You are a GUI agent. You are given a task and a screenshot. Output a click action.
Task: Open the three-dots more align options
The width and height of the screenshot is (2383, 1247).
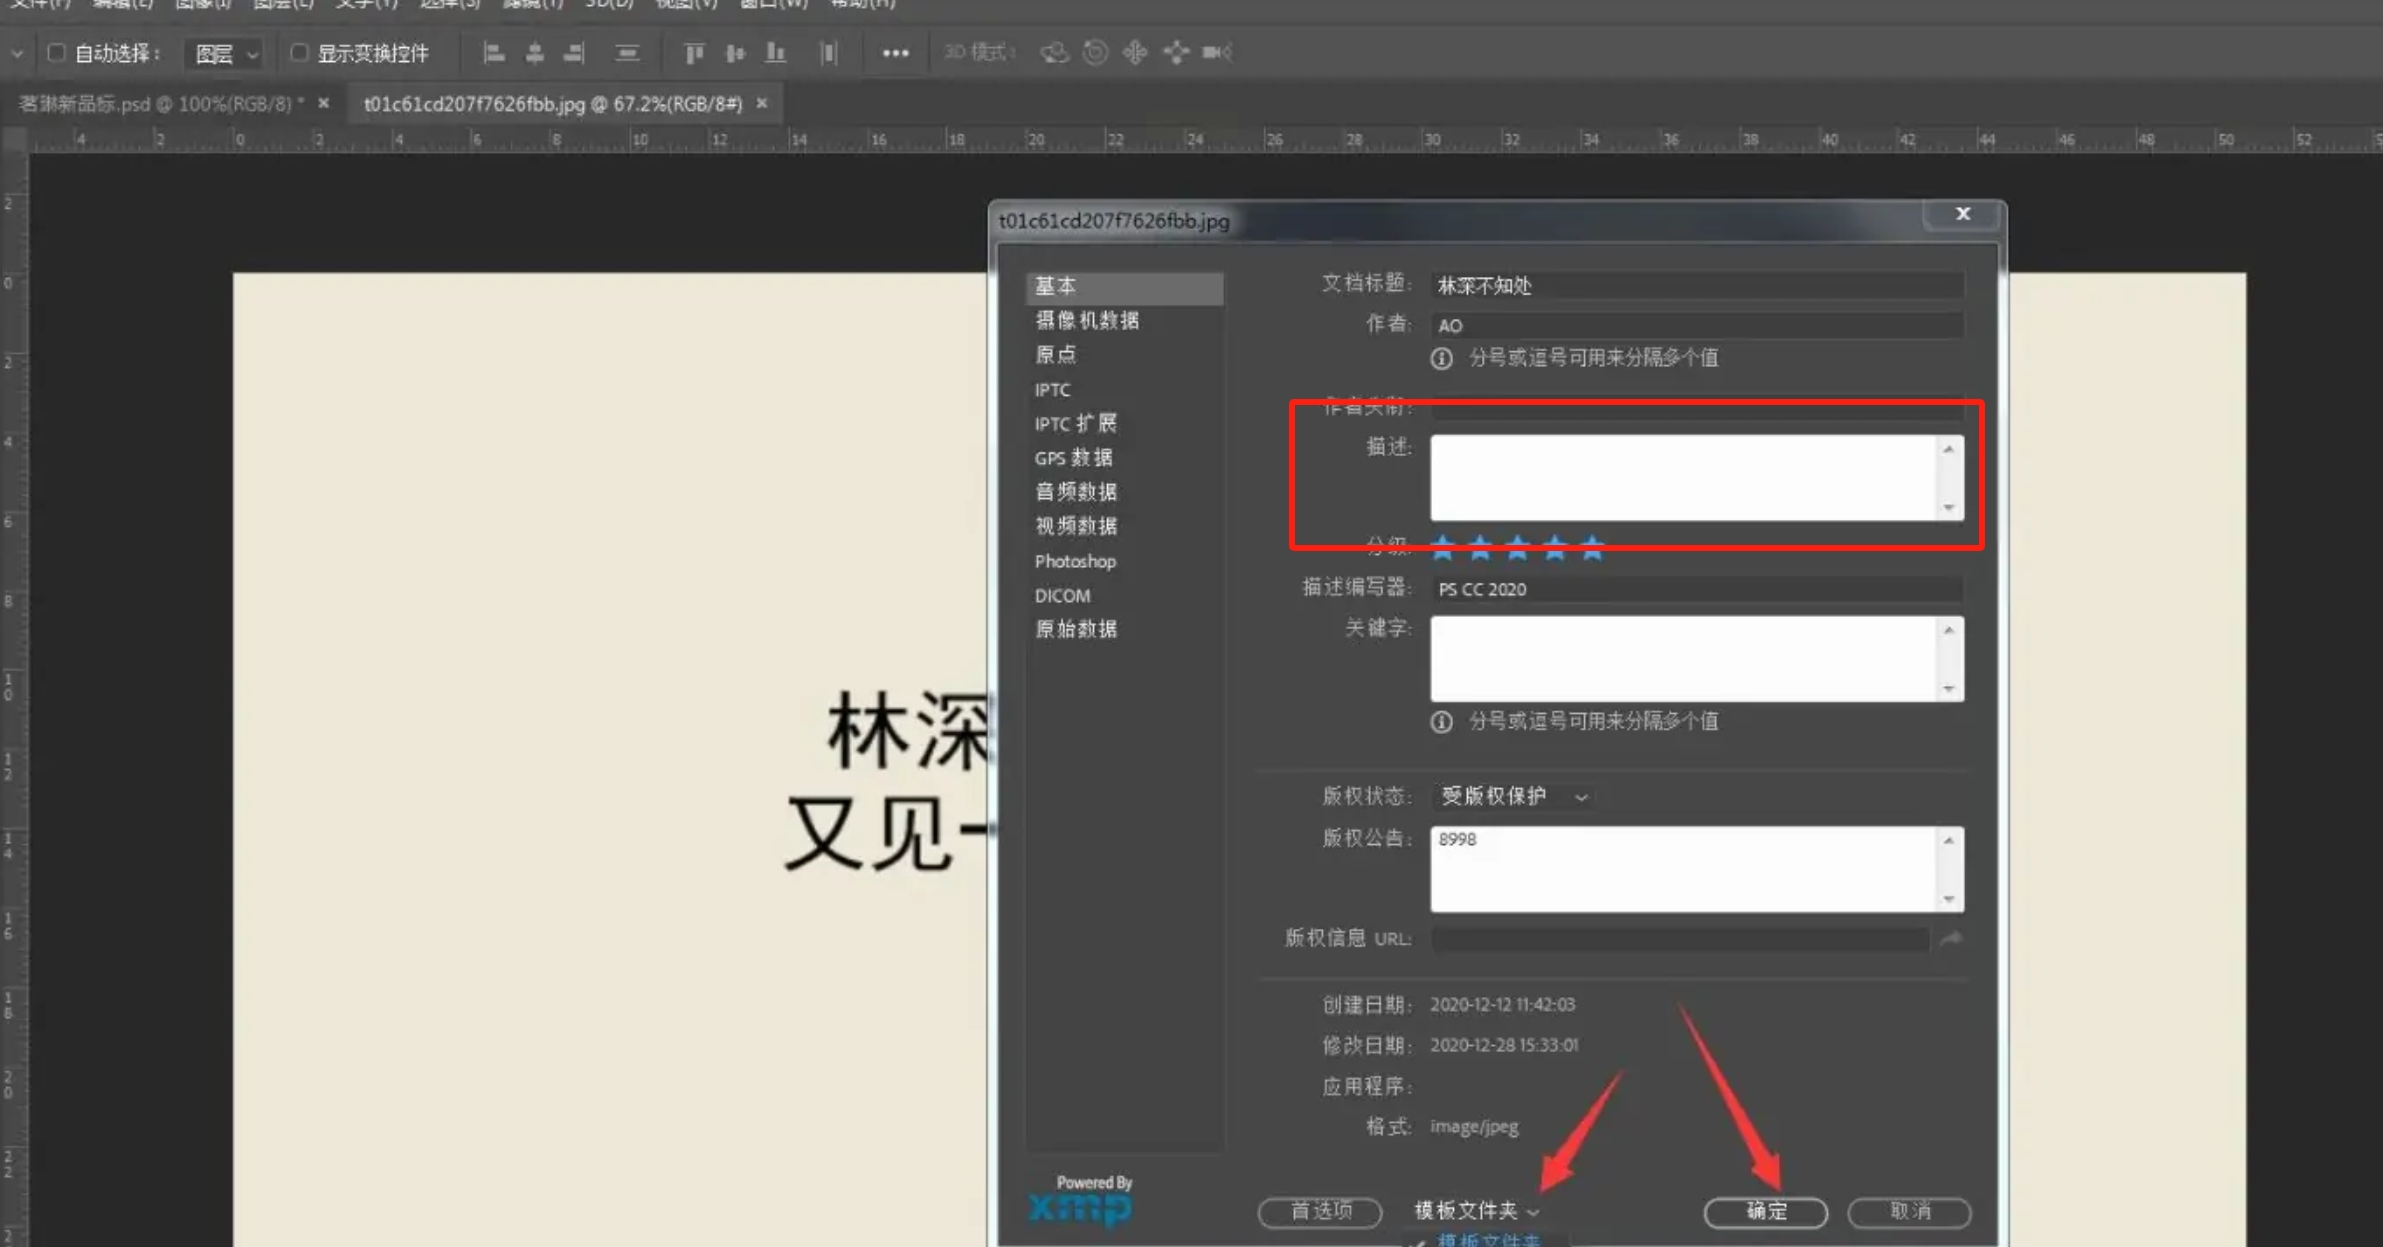pos(895,53)
